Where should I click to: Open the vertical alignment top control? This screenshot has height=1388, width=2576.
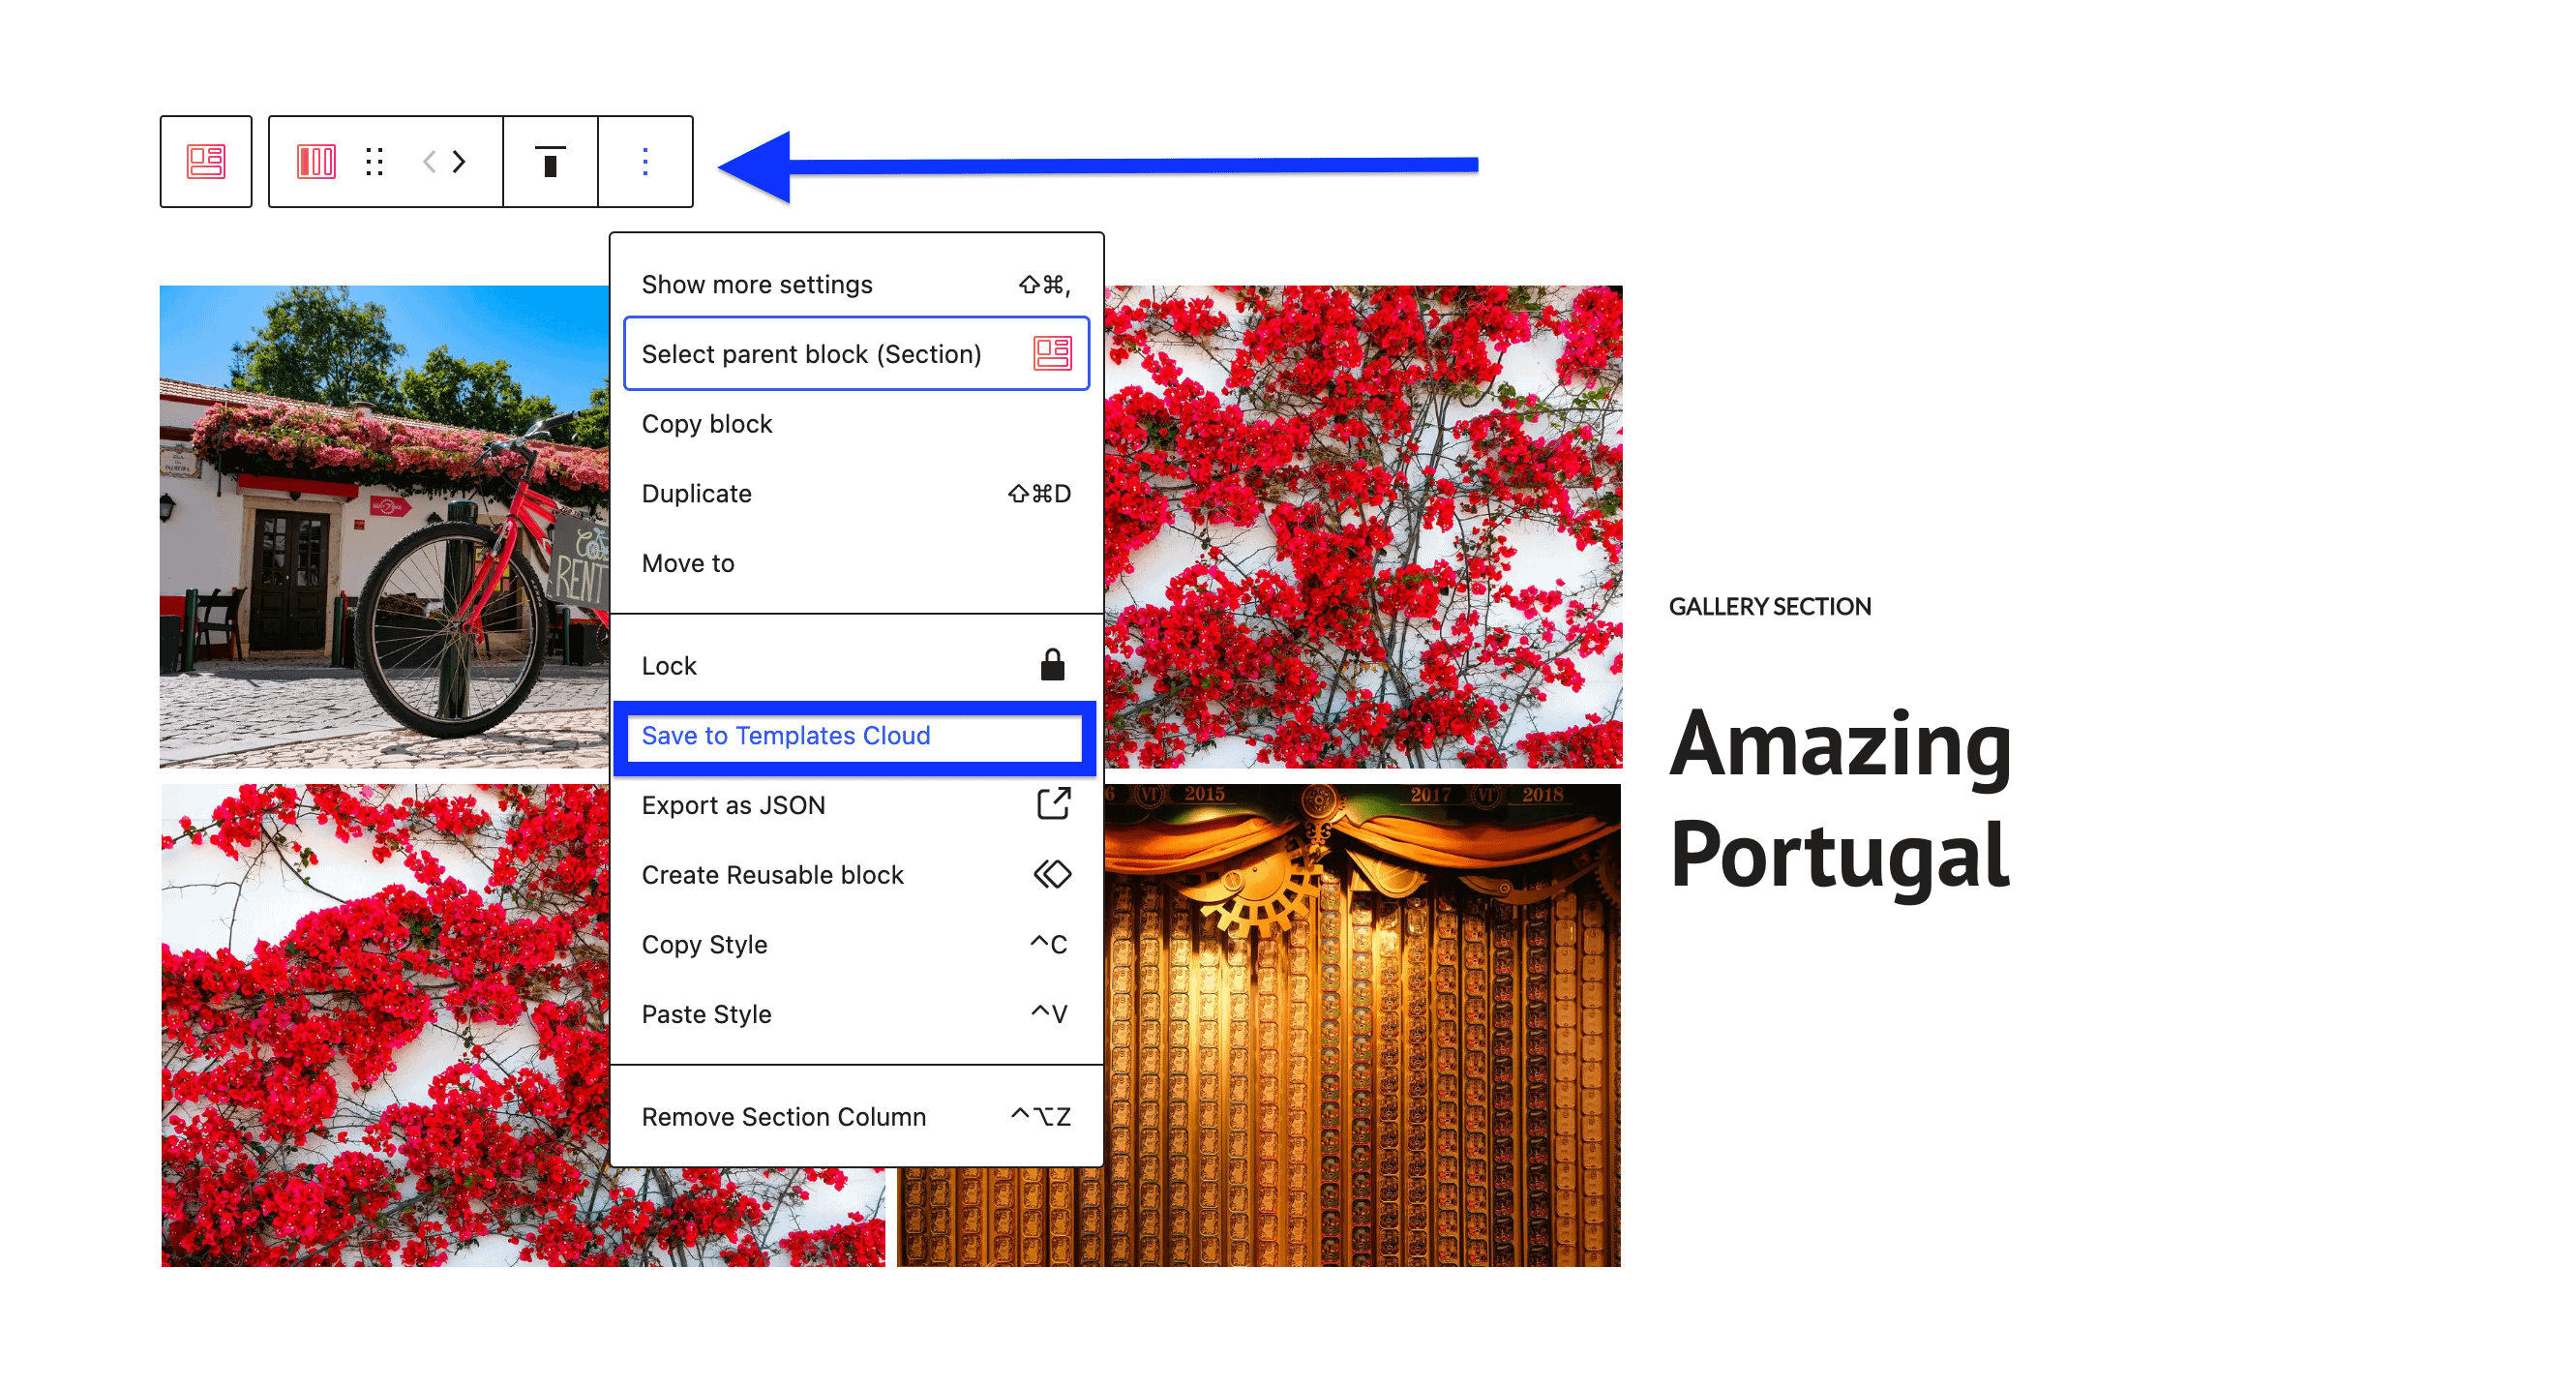[x=549, y=161]
